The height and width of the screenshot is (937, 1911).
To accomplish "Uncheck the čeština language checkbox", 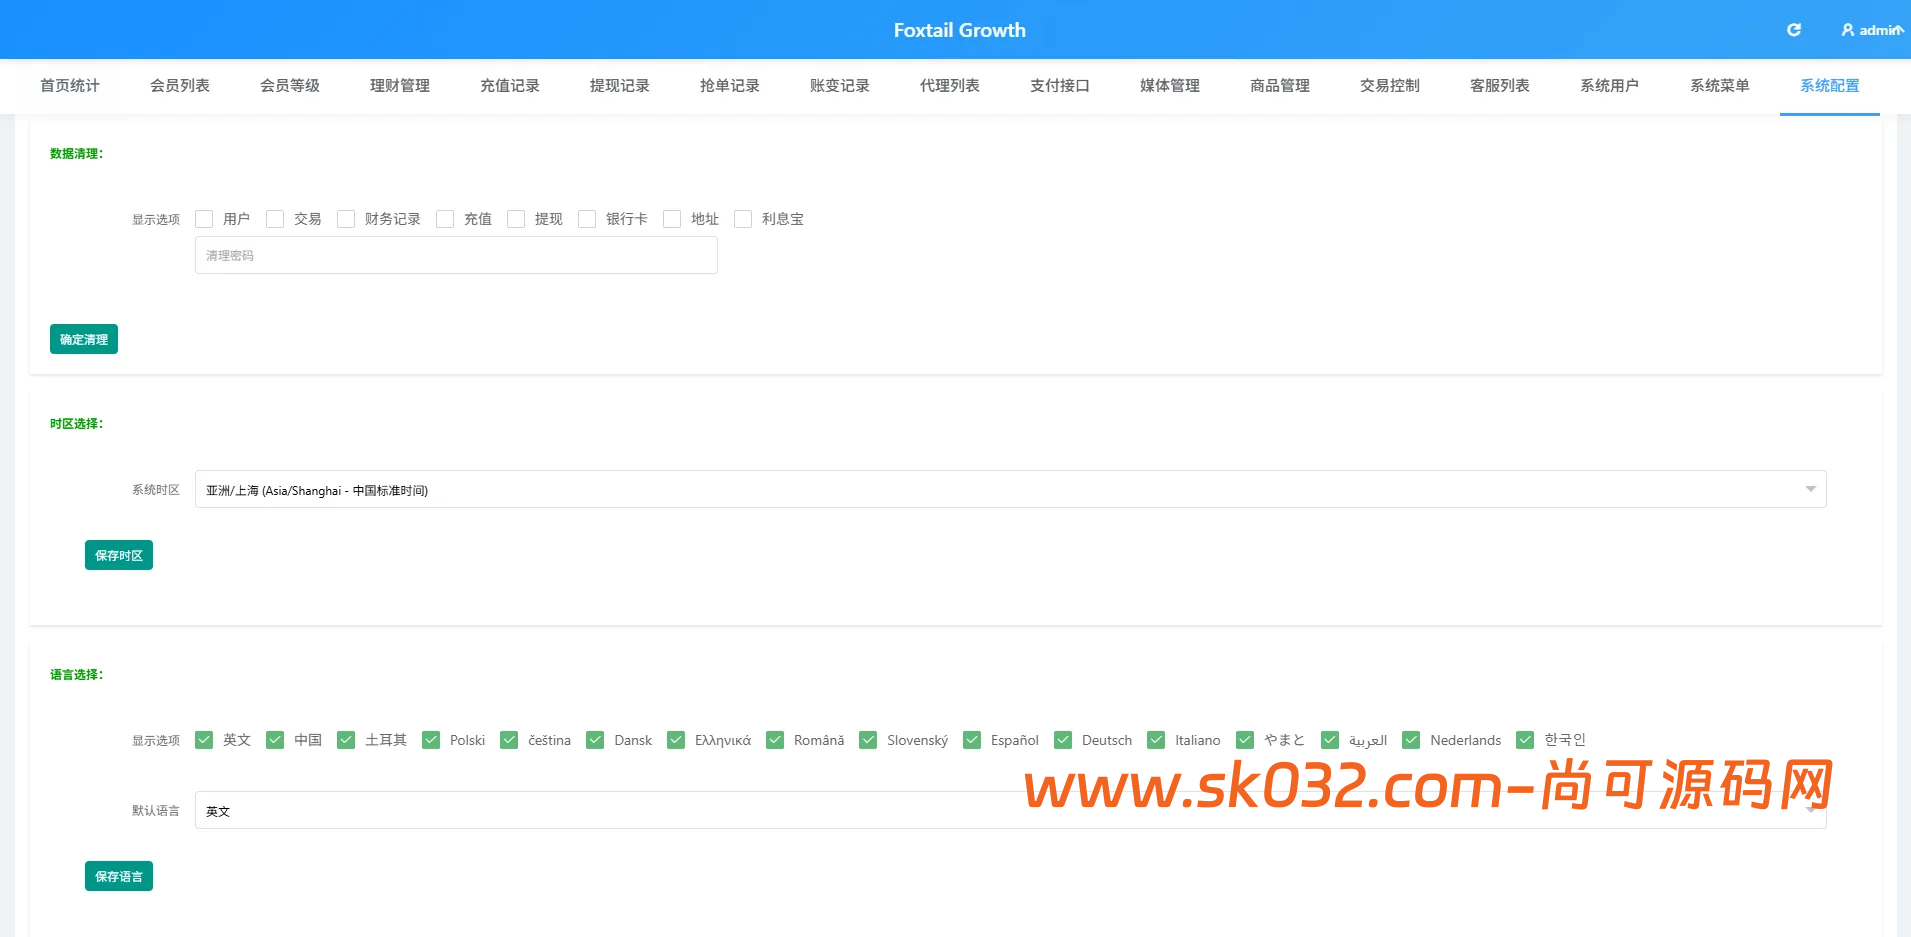I will click(x=509, y=740).
